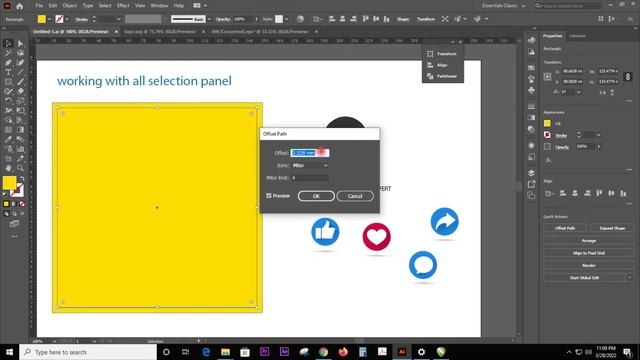Click Start Global Edit button
This screenshot has width=640, height=360.
pos(584,278)
